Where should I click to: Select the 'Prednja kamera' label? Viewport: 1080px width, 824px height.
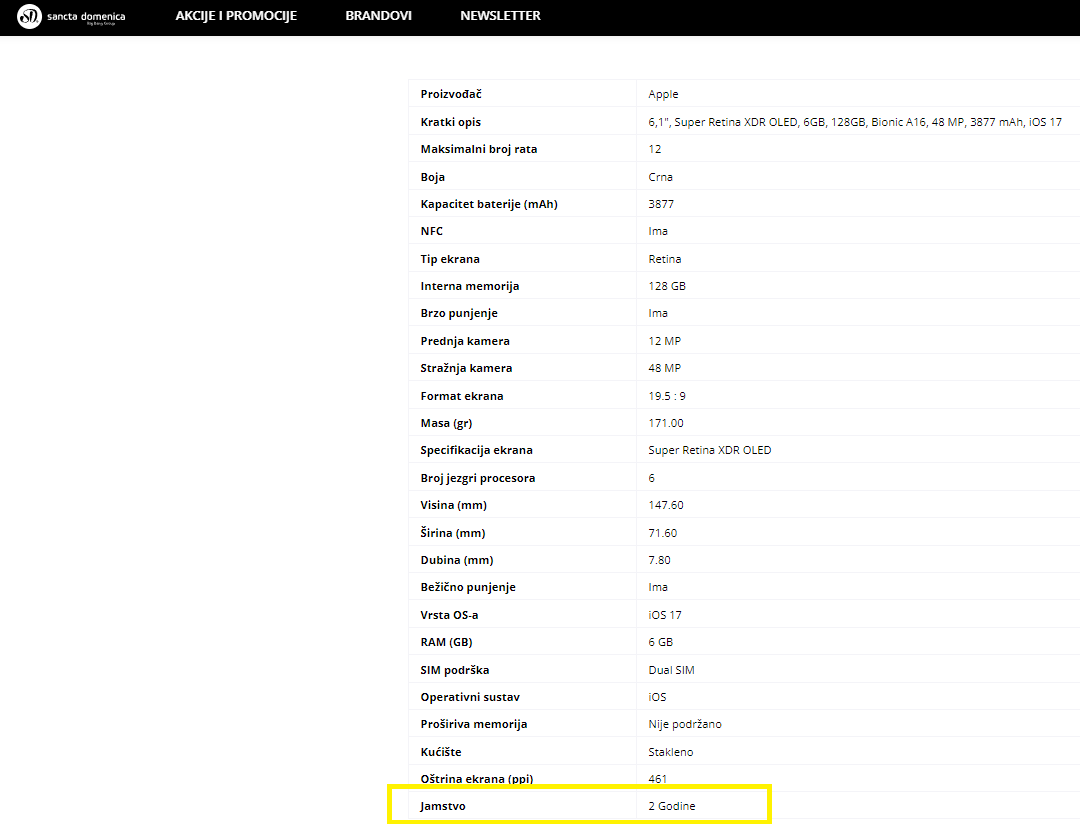465,341
